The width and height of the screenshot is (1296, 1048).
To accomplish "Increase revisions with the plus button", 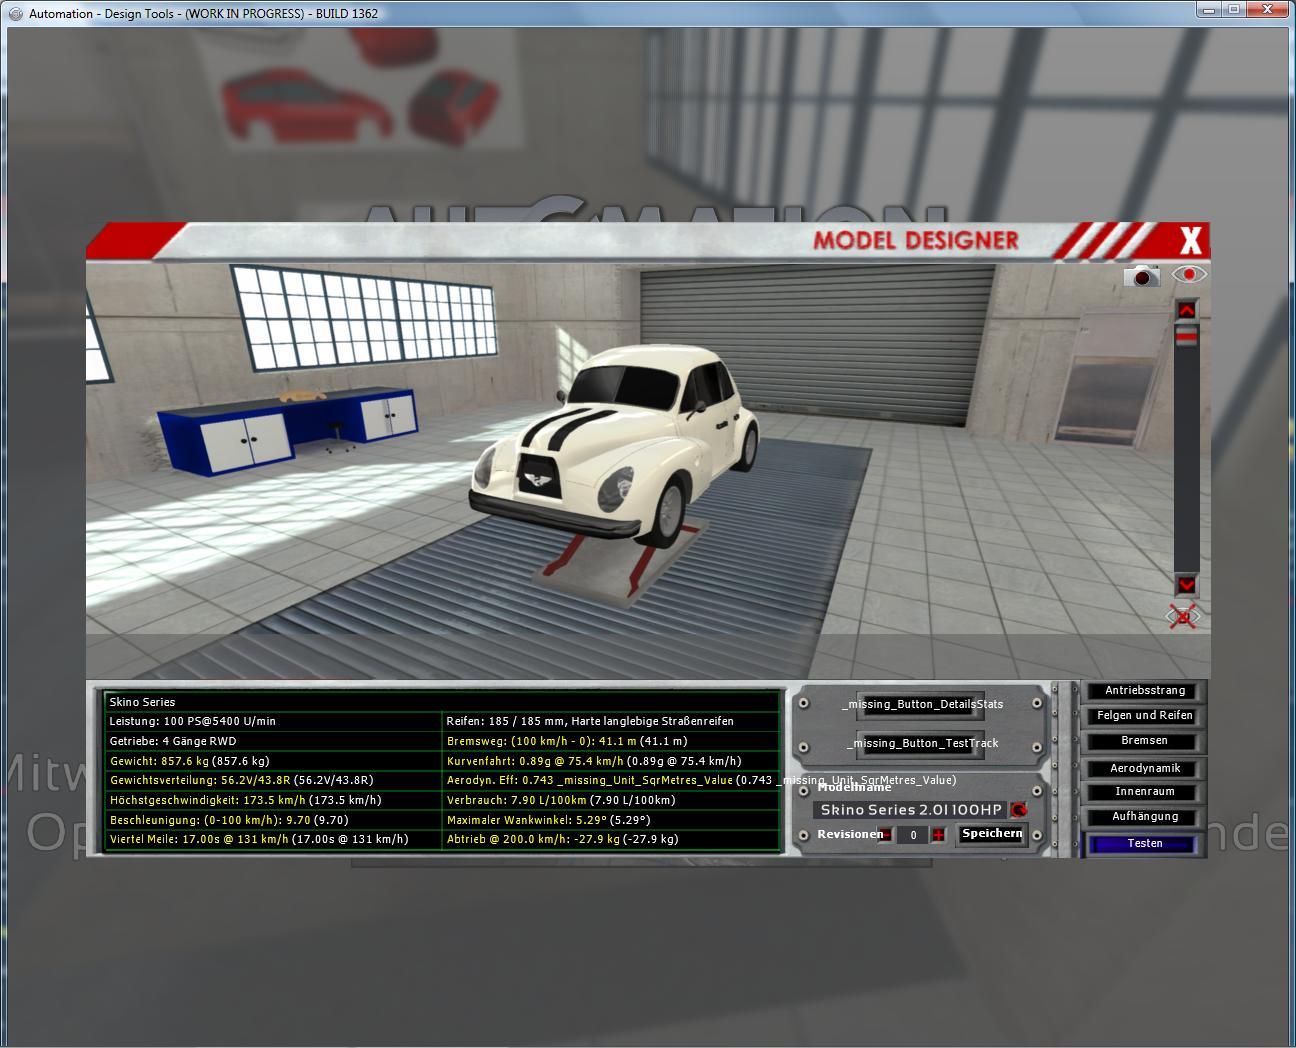I will pyautogui.click(x=938, y=835).
